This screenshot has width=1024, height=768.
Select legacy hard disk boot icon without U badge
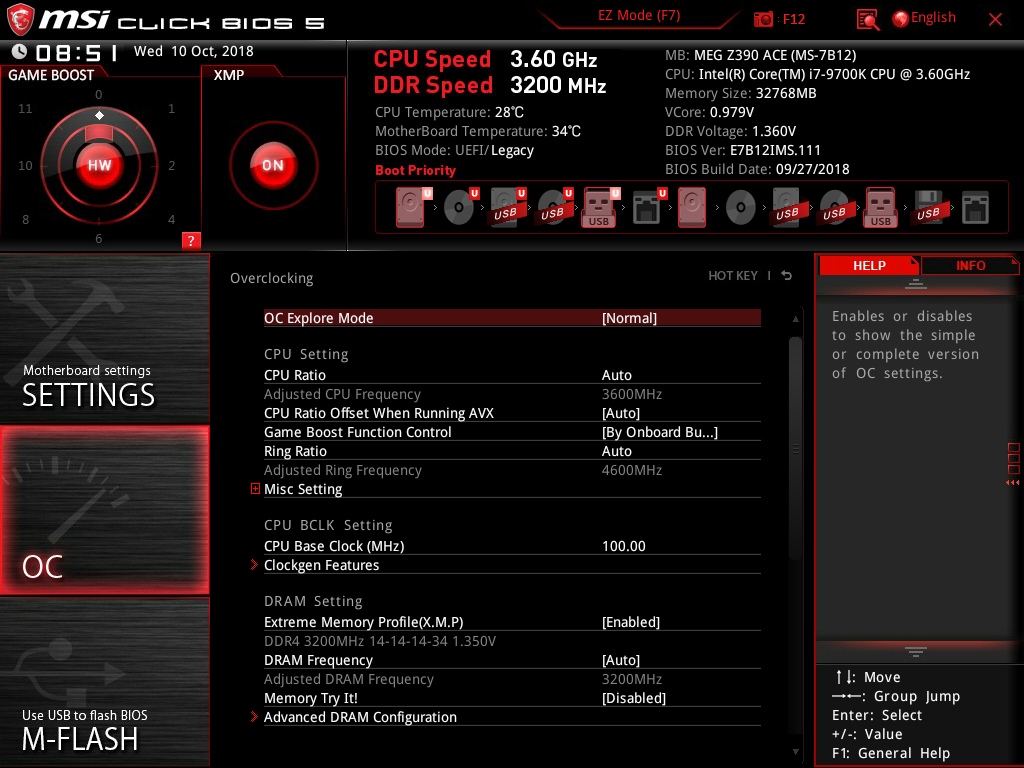(692, 207)
